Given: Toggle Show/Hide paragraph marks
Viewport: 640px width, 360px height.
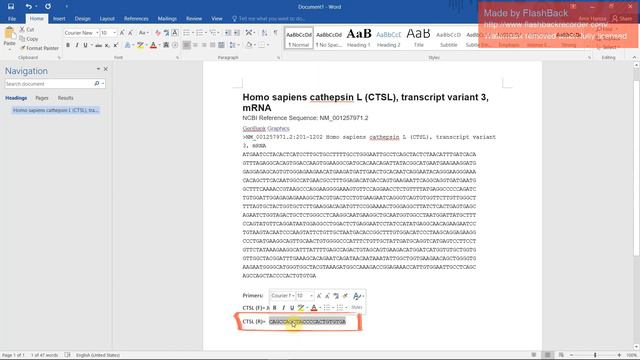Looking at the screenshot, I should [276, 33].
